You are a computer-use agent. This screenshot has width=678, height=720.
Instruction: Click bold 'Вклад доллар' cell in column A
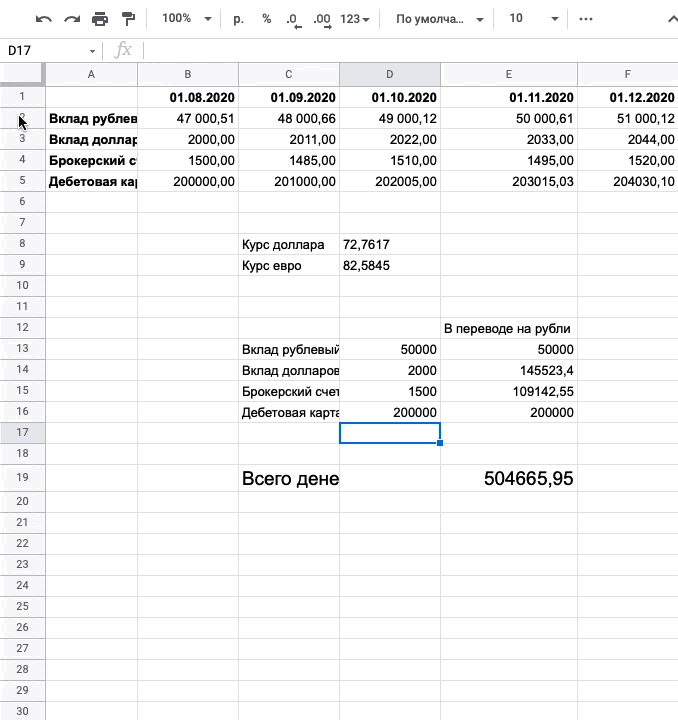pyautogui.click(x=91, y=140)
